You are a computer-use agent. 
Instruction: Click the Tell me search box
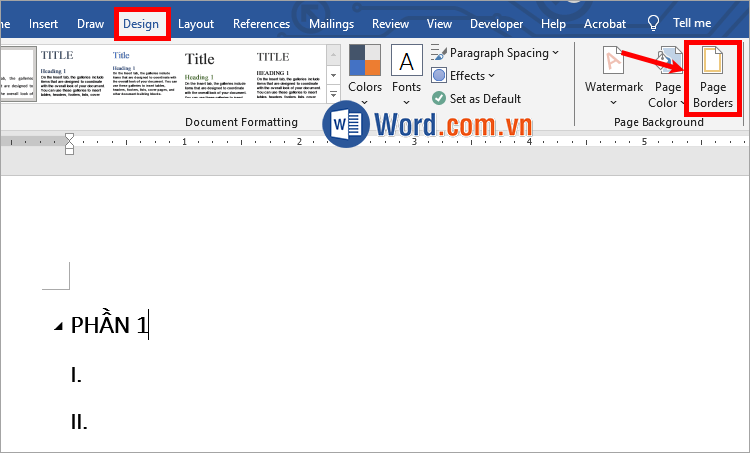pyautogui.click(x=692, y=23)
